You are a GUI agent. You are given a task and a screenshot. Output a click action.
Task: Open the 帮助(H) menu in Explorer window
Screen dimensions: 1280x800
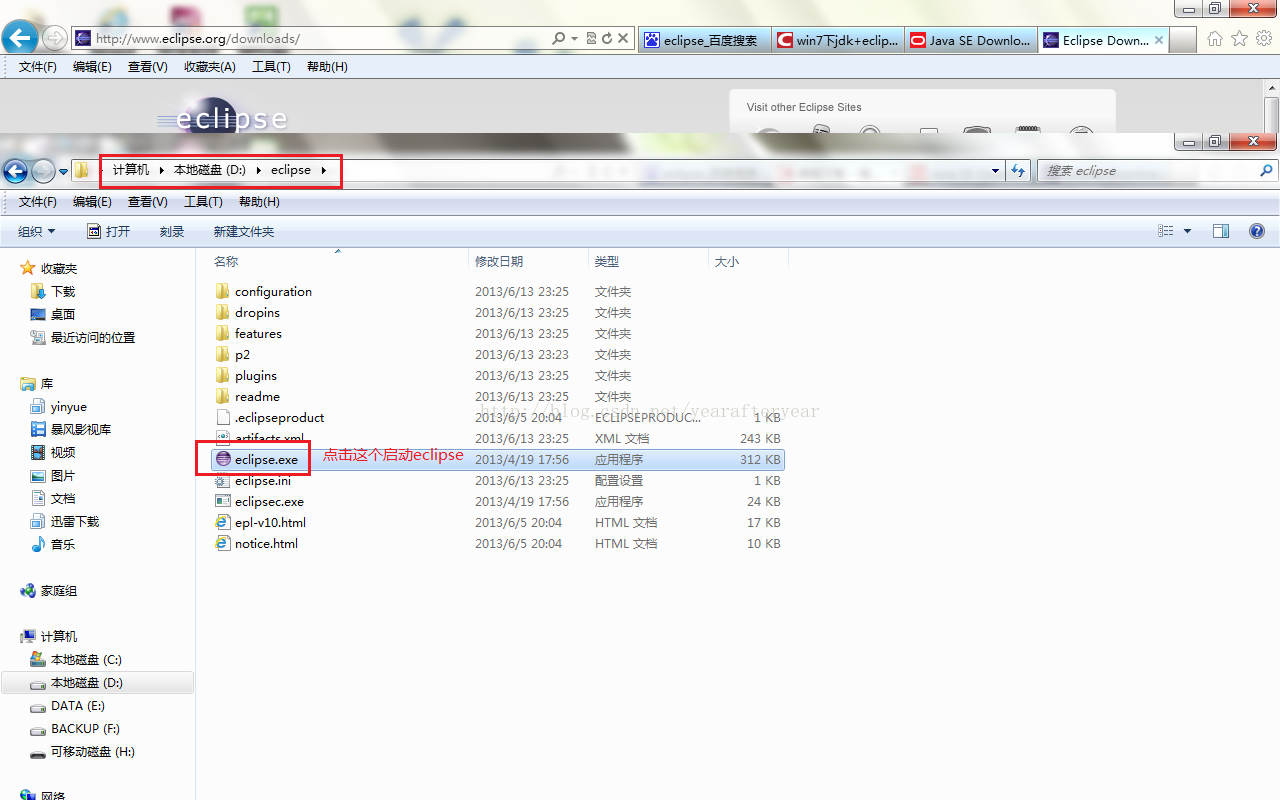(259, 202)
